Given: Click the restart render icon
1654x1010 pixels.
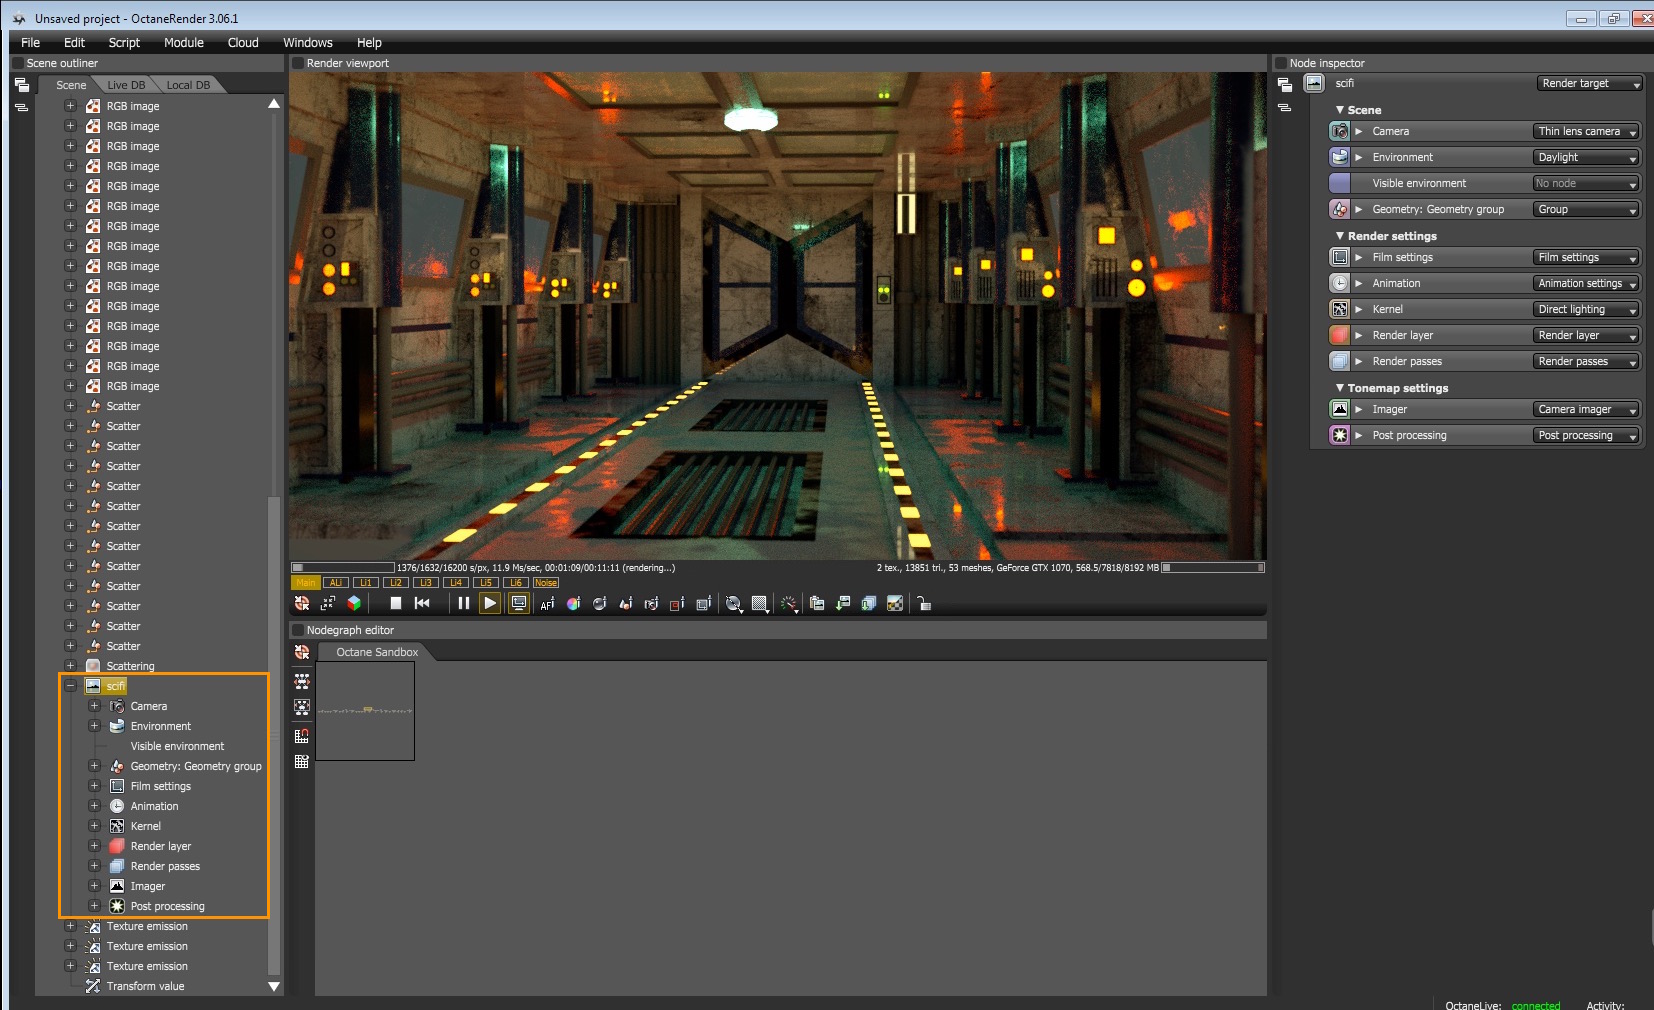Looking at the screenshot, I should (422, 603).
